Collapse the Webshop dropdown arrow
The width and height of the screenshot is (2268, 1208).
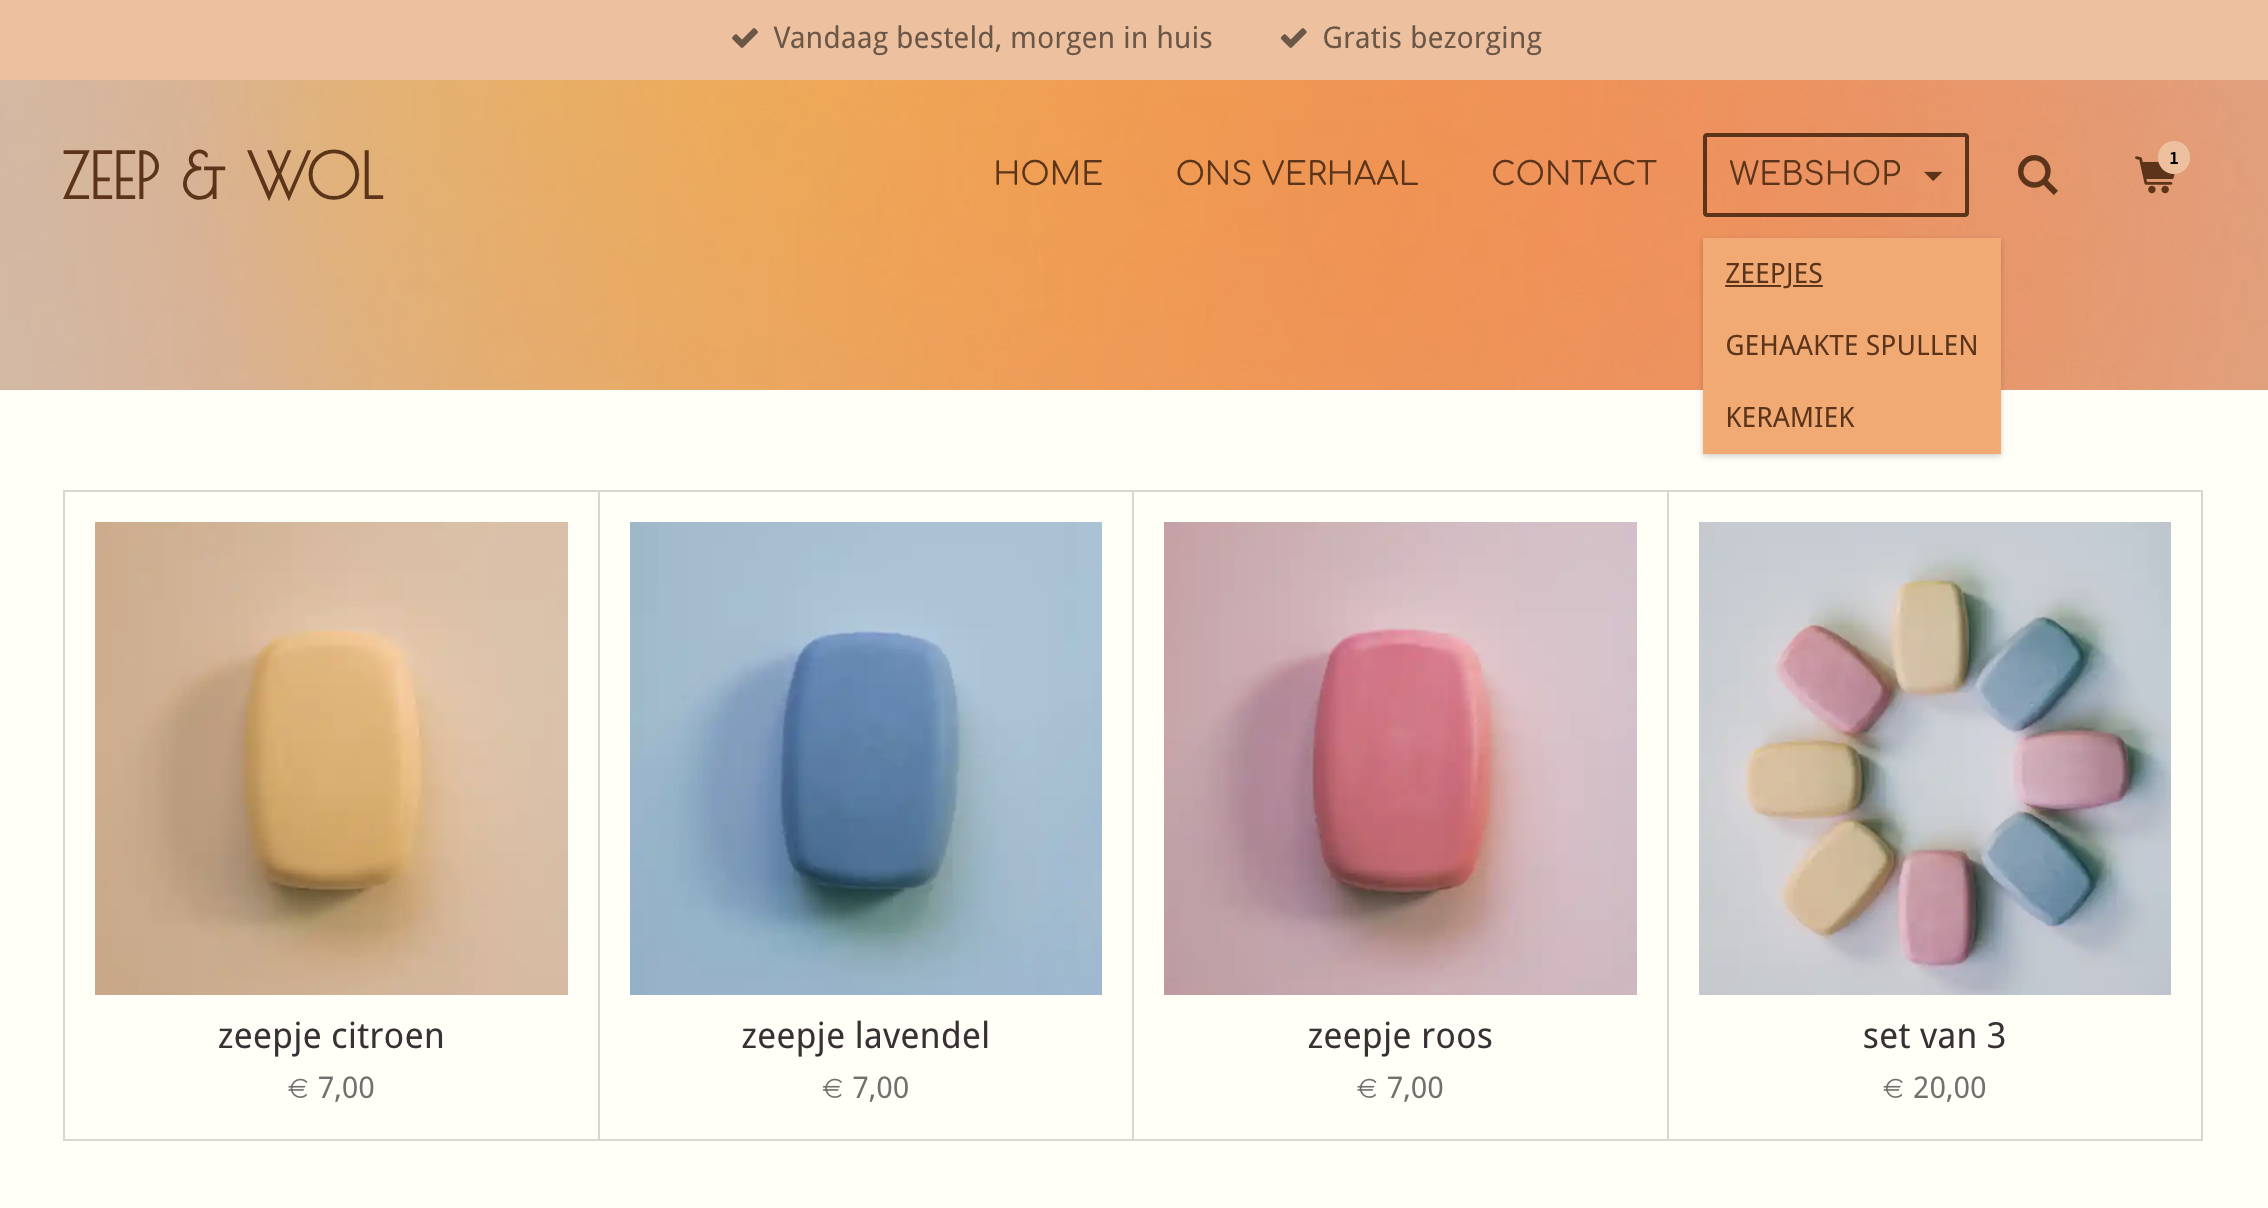tap(1933, 176)
